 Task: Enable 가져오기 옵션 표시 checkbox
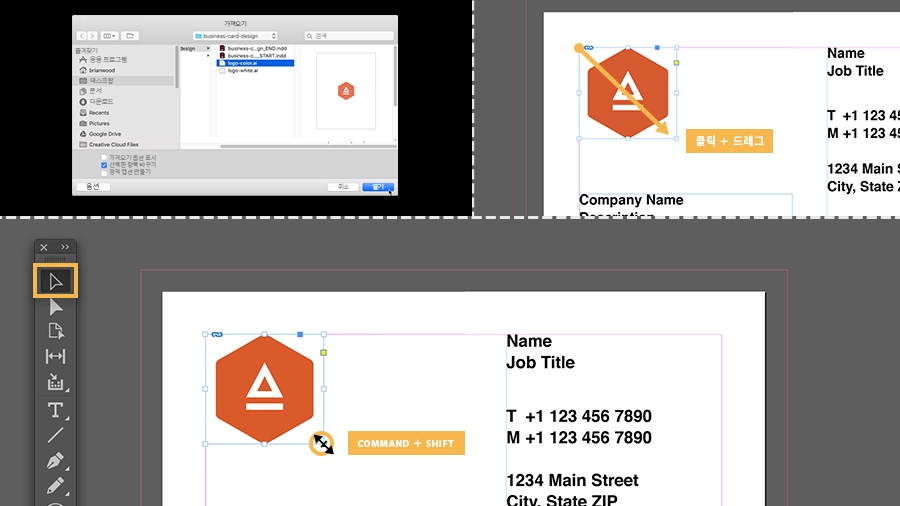pyautogui.click(x=104, y=157)
